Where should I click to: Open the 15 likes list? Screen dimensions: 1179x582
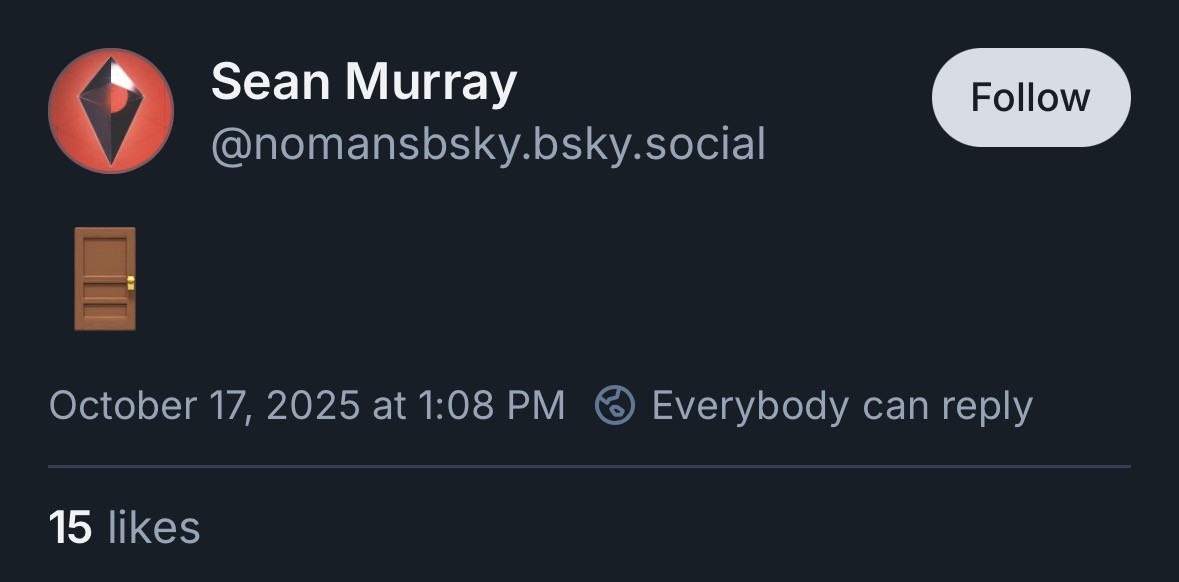coord(124,527)
